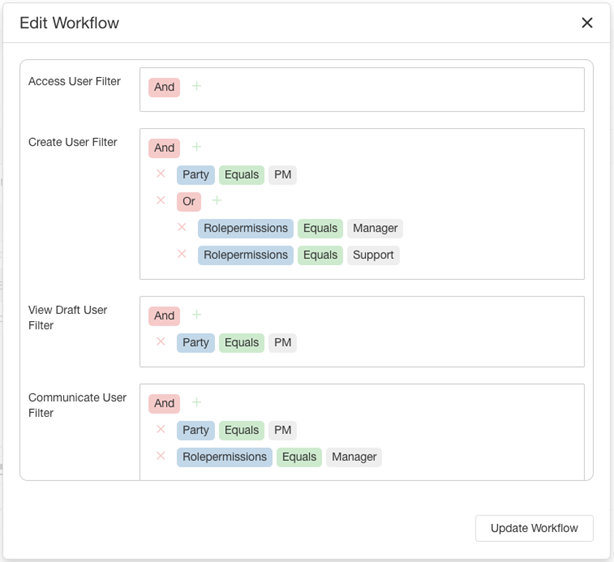Change the Party field in Communicate filter

point(196,430)
